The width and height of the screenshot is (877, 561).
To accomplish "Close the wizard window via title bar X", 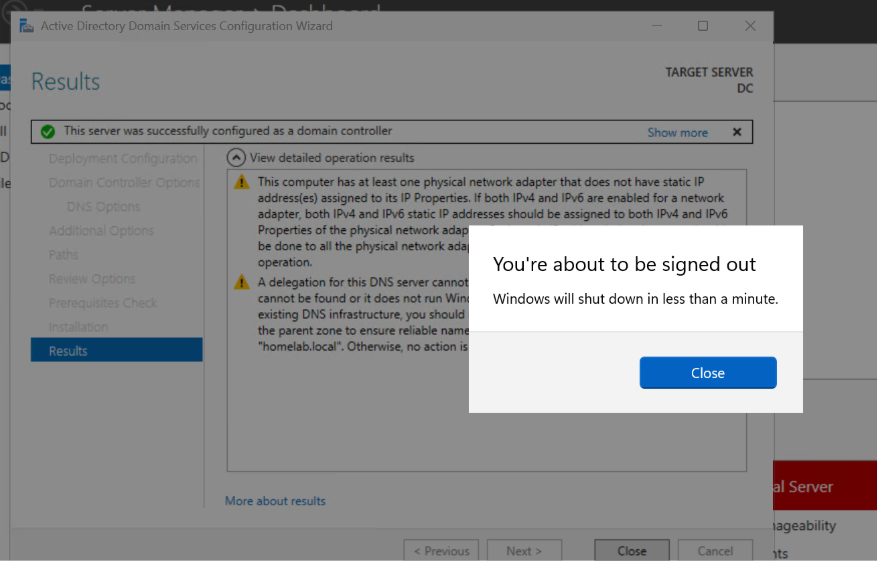I will 750,26.
